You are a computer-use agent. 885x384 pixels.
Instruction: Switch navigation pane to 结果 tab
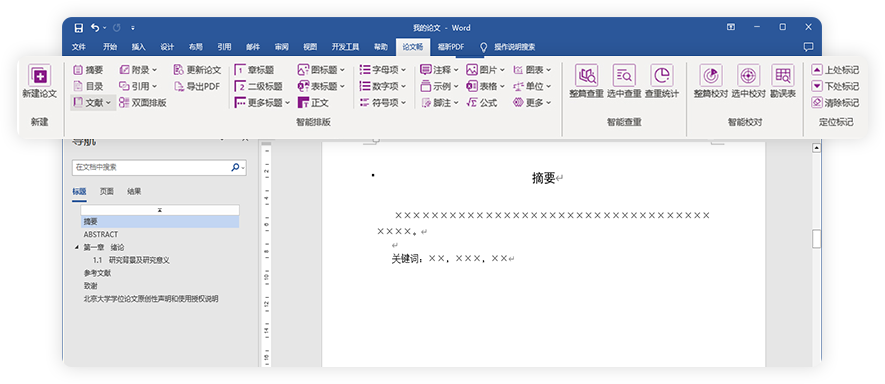(x=134, y=191)
